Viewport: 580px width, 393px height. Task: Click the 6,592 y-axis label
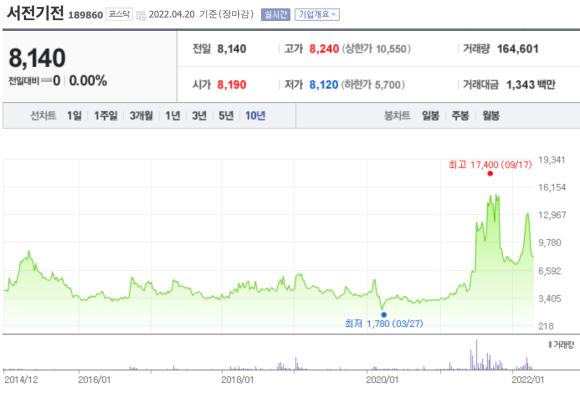pos(550,271)
